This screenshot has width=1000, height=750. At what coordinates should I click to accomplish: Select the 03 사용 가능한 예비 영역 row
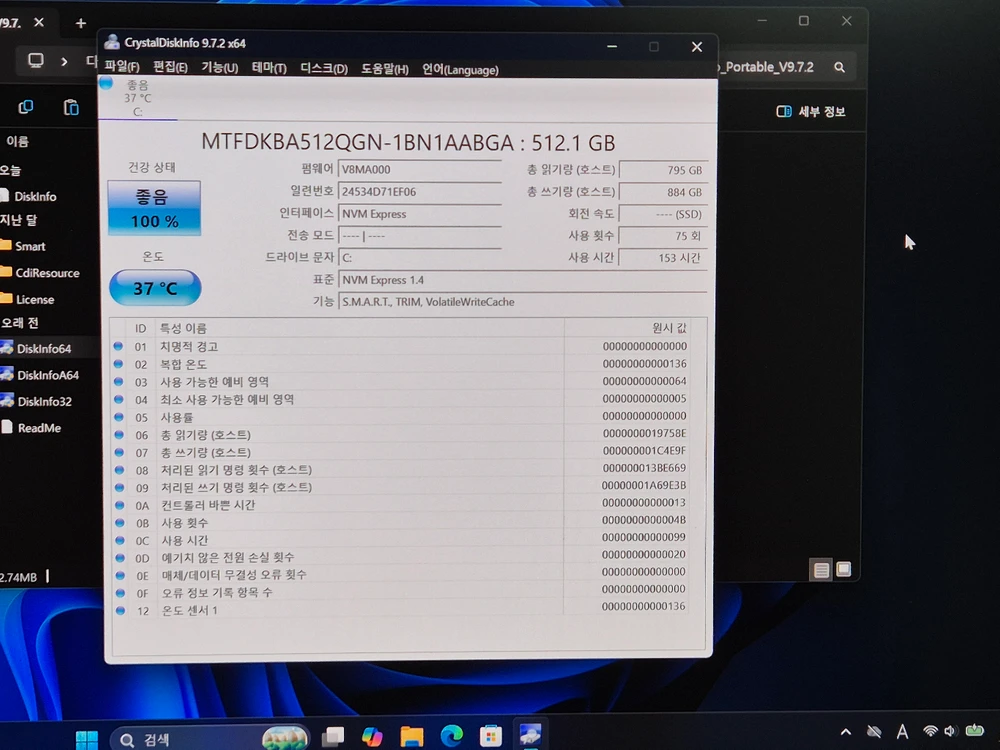(401, 381)
